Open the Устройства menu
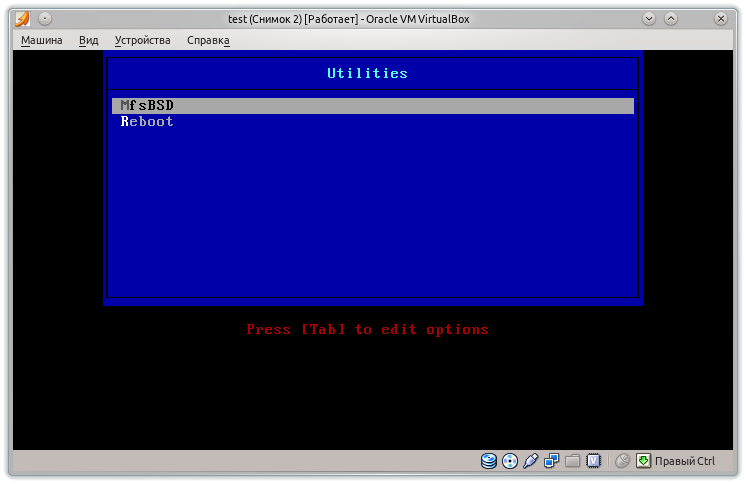Viewport: 746px width, 484px height. point(142,40)
